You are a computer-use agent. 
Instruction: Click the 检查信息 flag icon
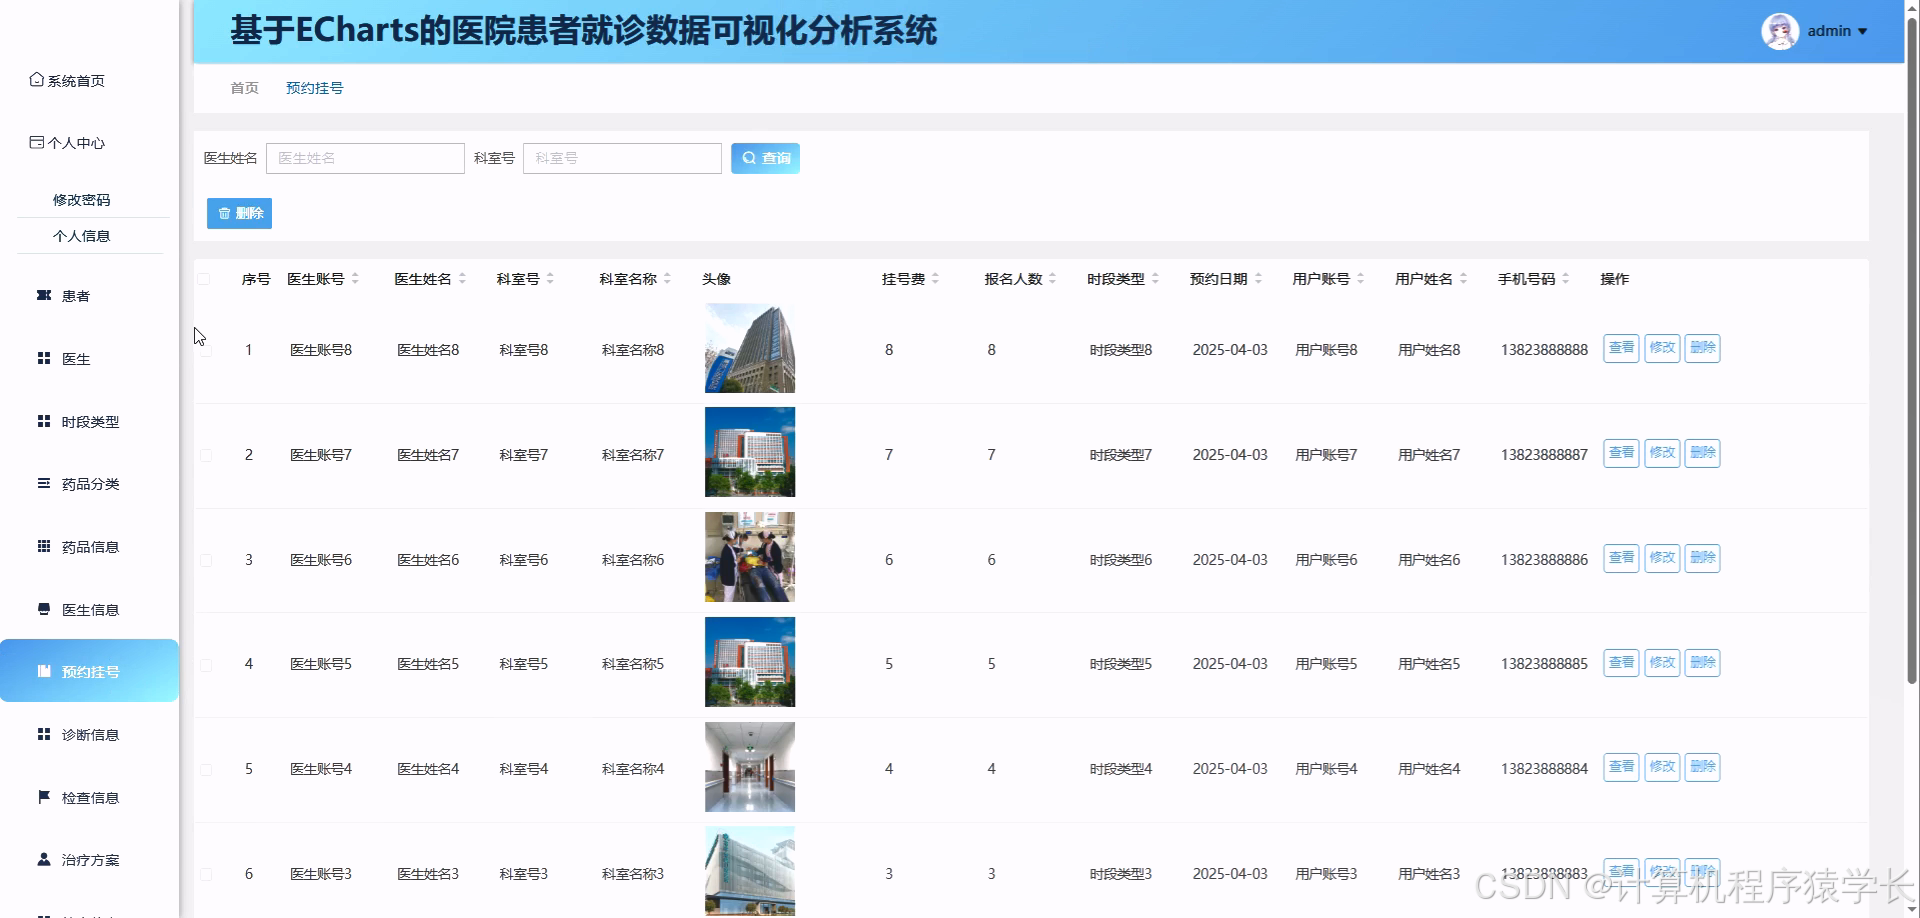point(42,796)
